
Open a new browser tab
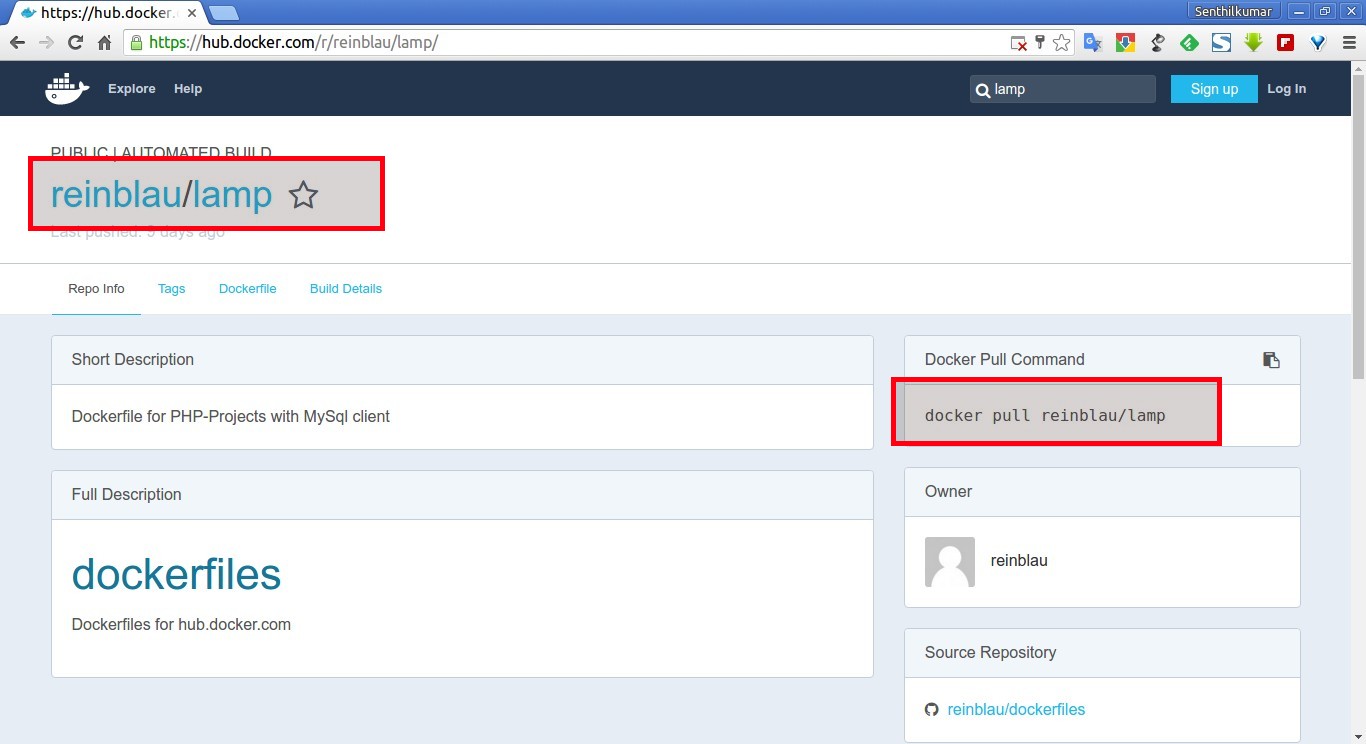point(224,13)
